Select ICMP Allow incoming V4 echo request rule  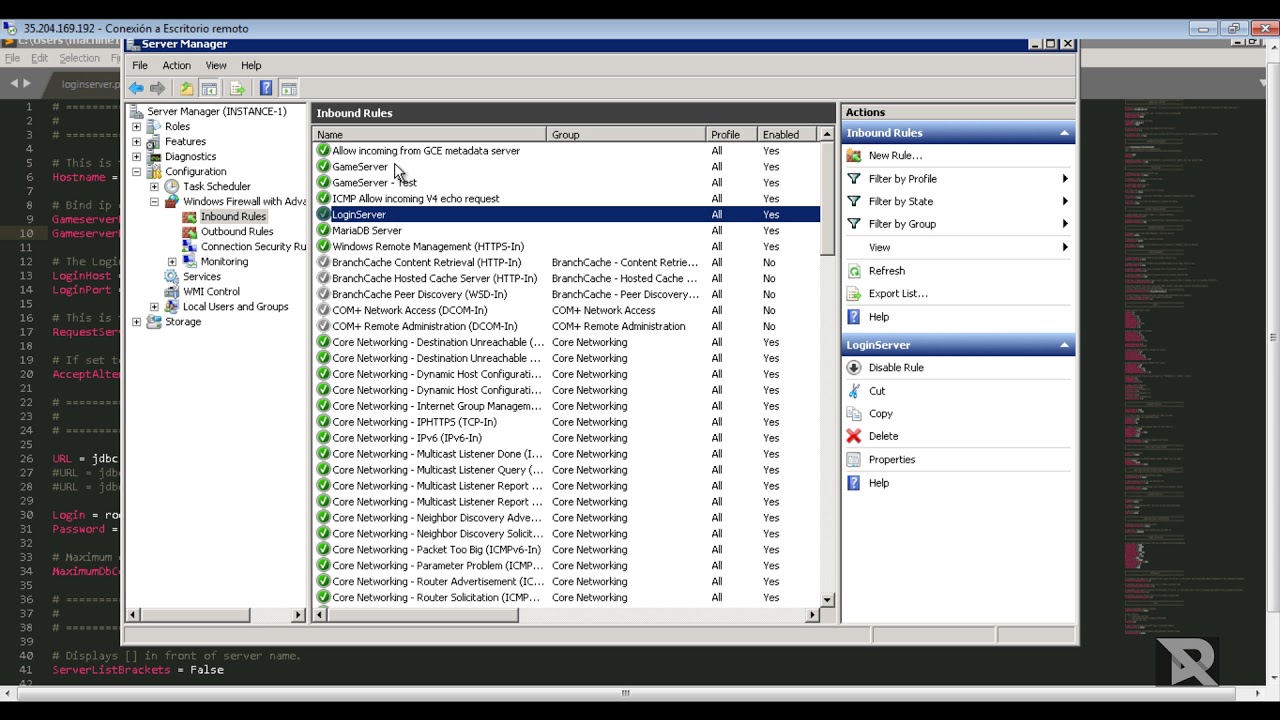click(415, 198)
